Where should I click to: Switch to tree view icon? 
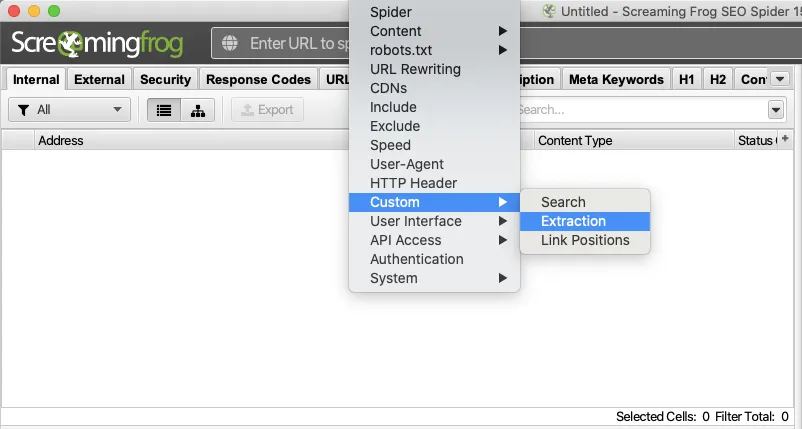tap(198, 110)
